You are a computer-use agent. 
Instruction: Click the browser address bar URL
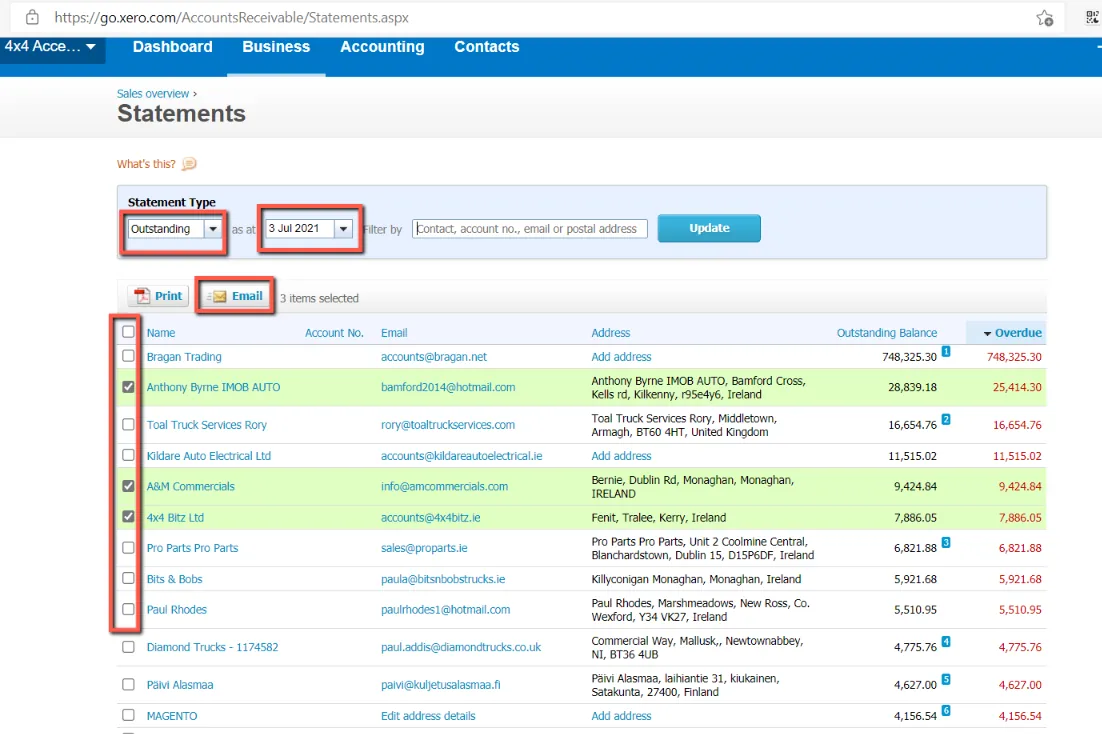[x=231, y=18]
